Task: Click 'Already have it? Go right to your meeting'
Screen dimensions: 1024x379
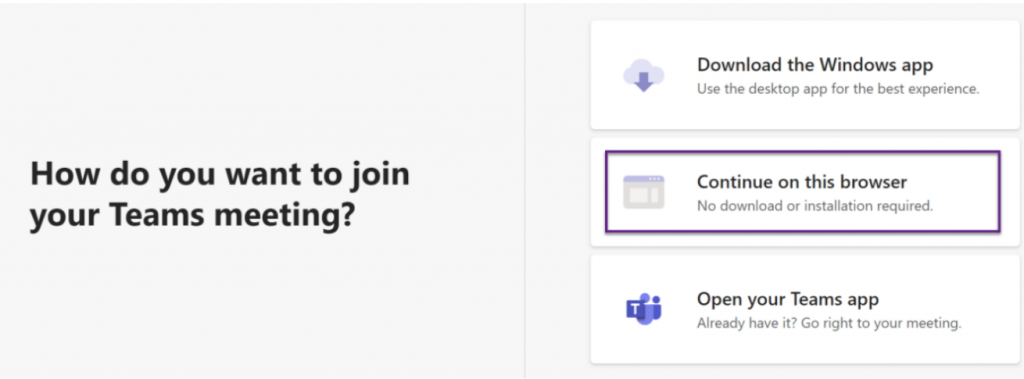Action: pos(829,323)
